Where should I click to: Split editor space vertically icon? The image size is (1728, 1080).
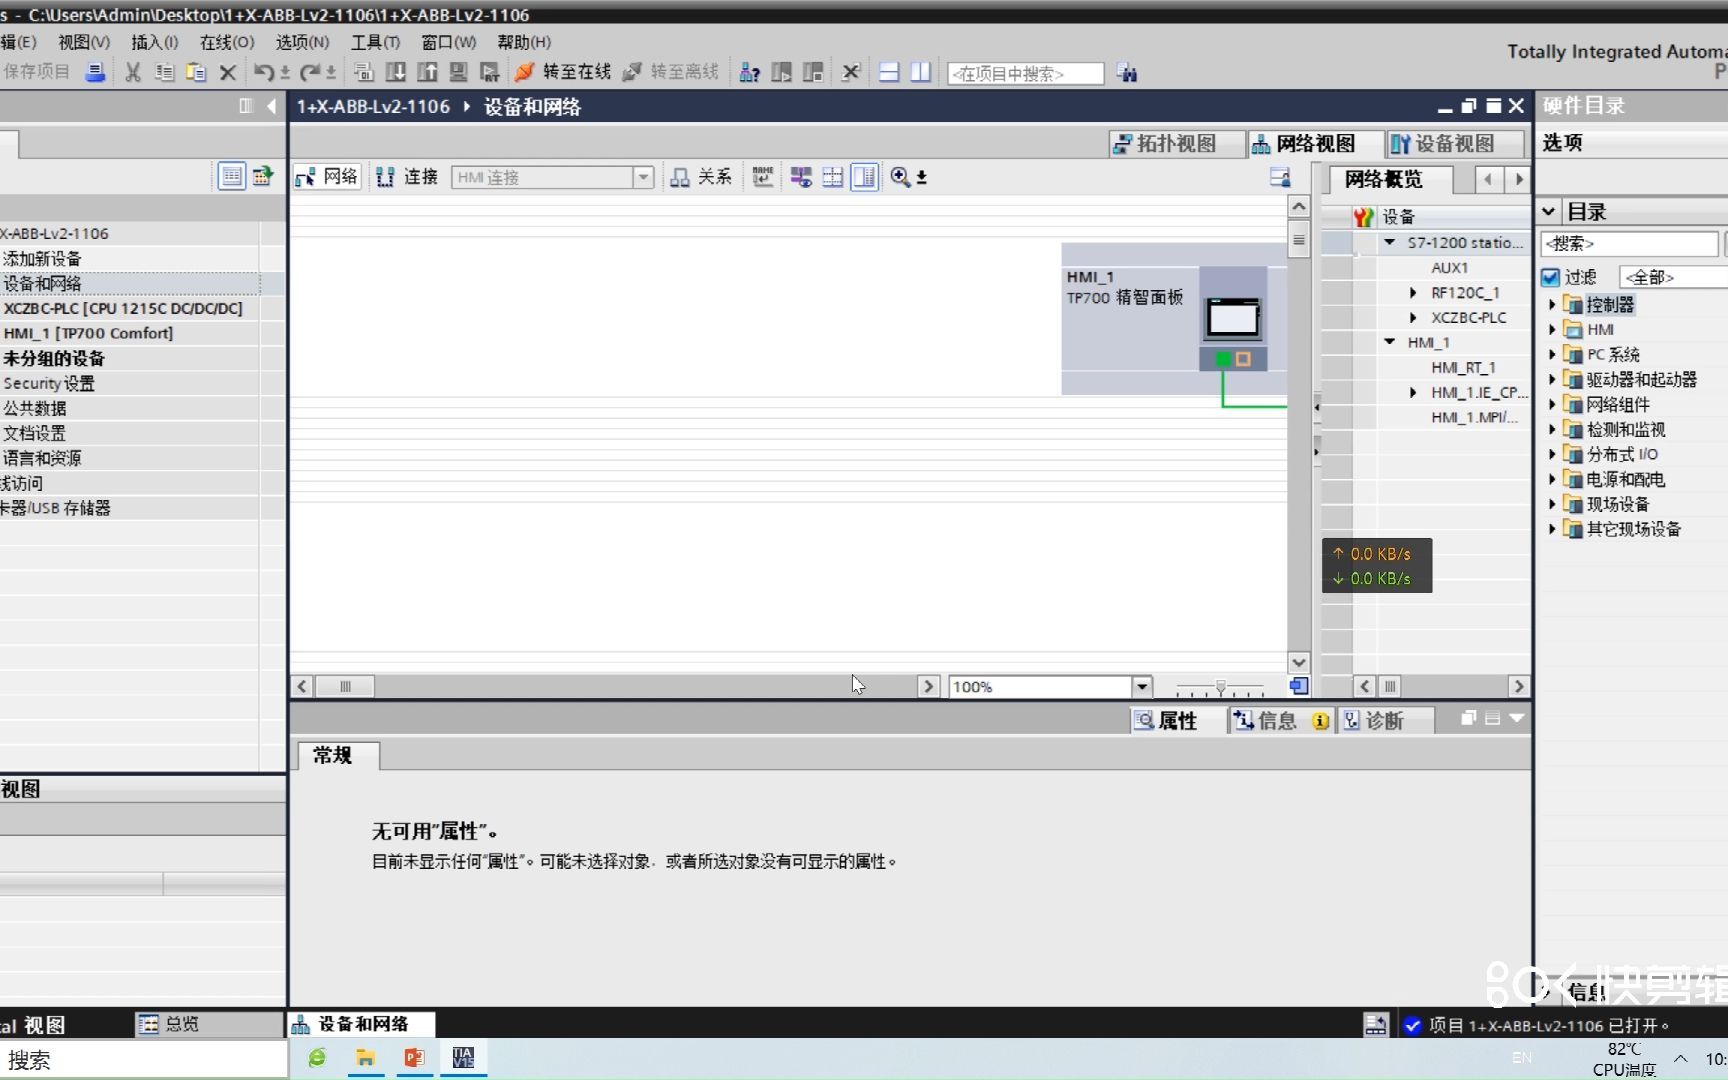(920, 72)
